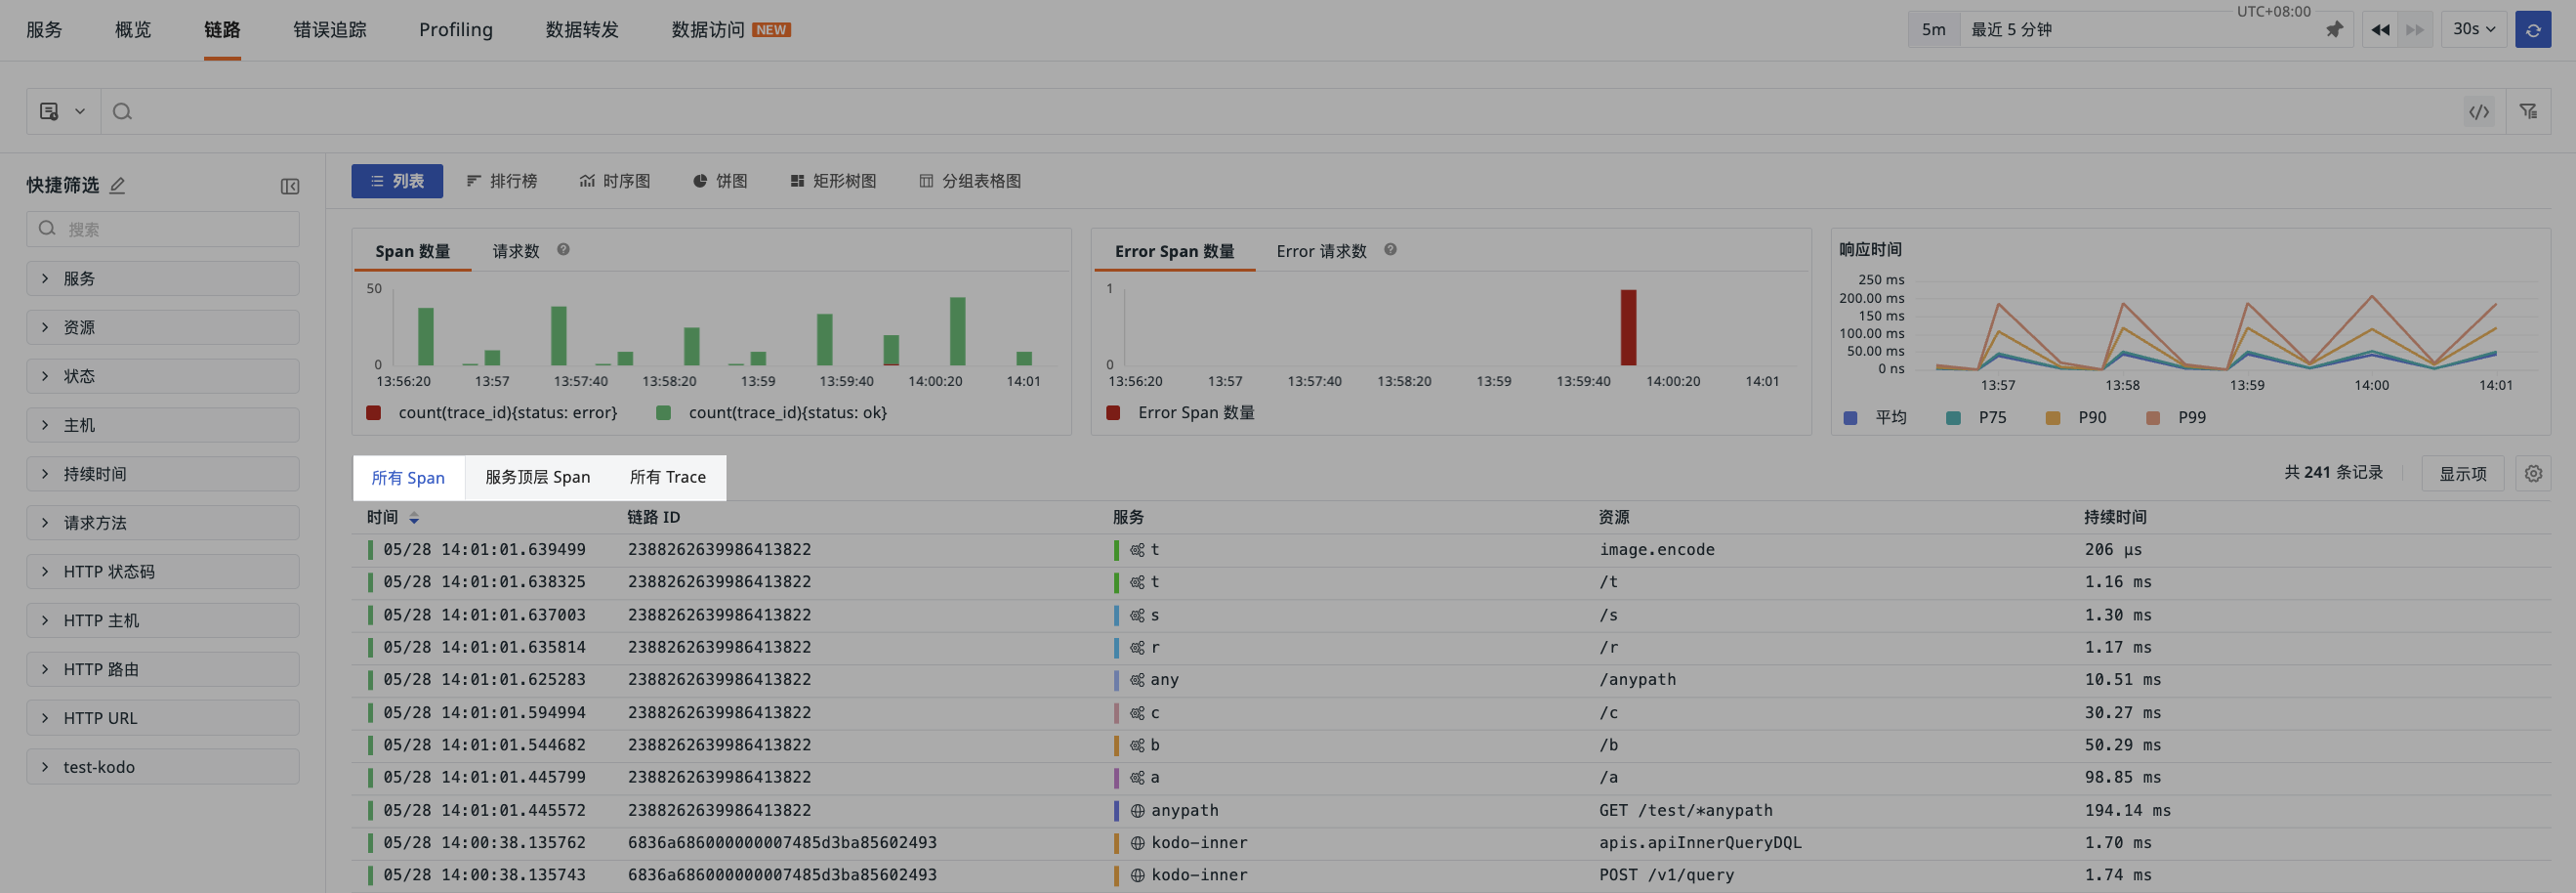This screenshot has width=2576, height=893.
Task: Click the image.encode resource cell
Action: tap(1656, 550)
